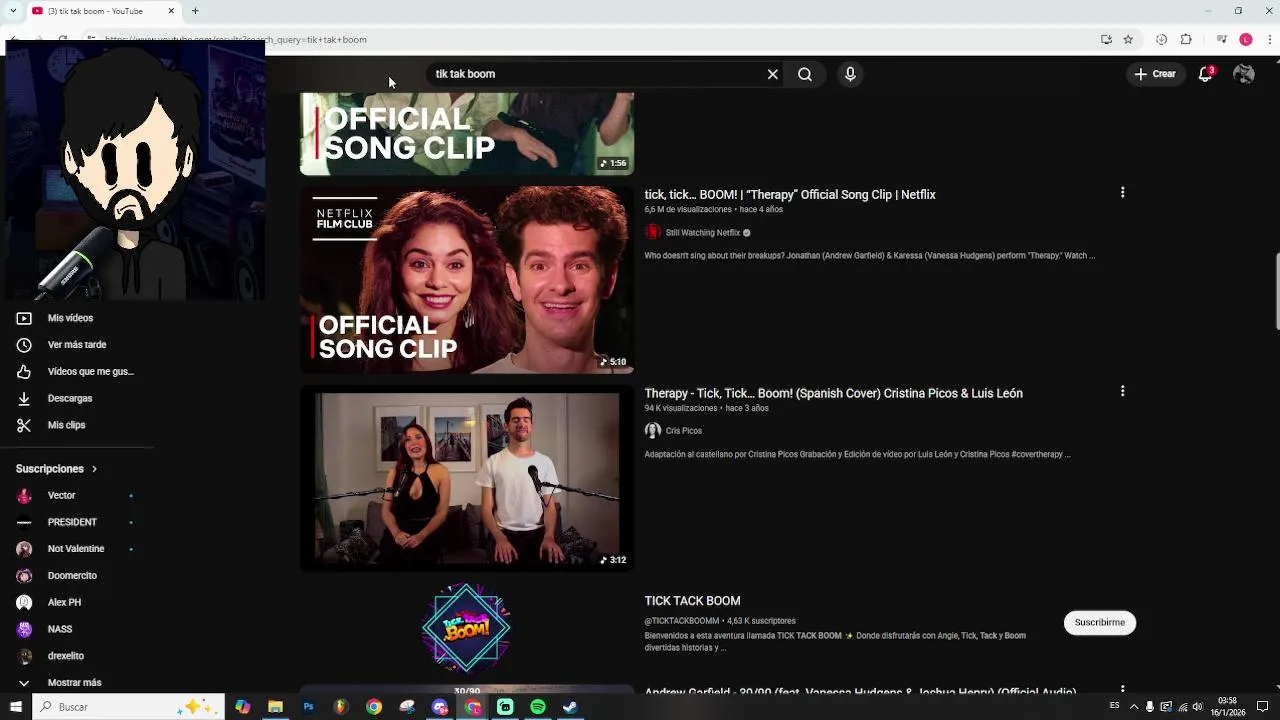
Task: Expand the Suscripciones section chevron
Action: point(95,469)
